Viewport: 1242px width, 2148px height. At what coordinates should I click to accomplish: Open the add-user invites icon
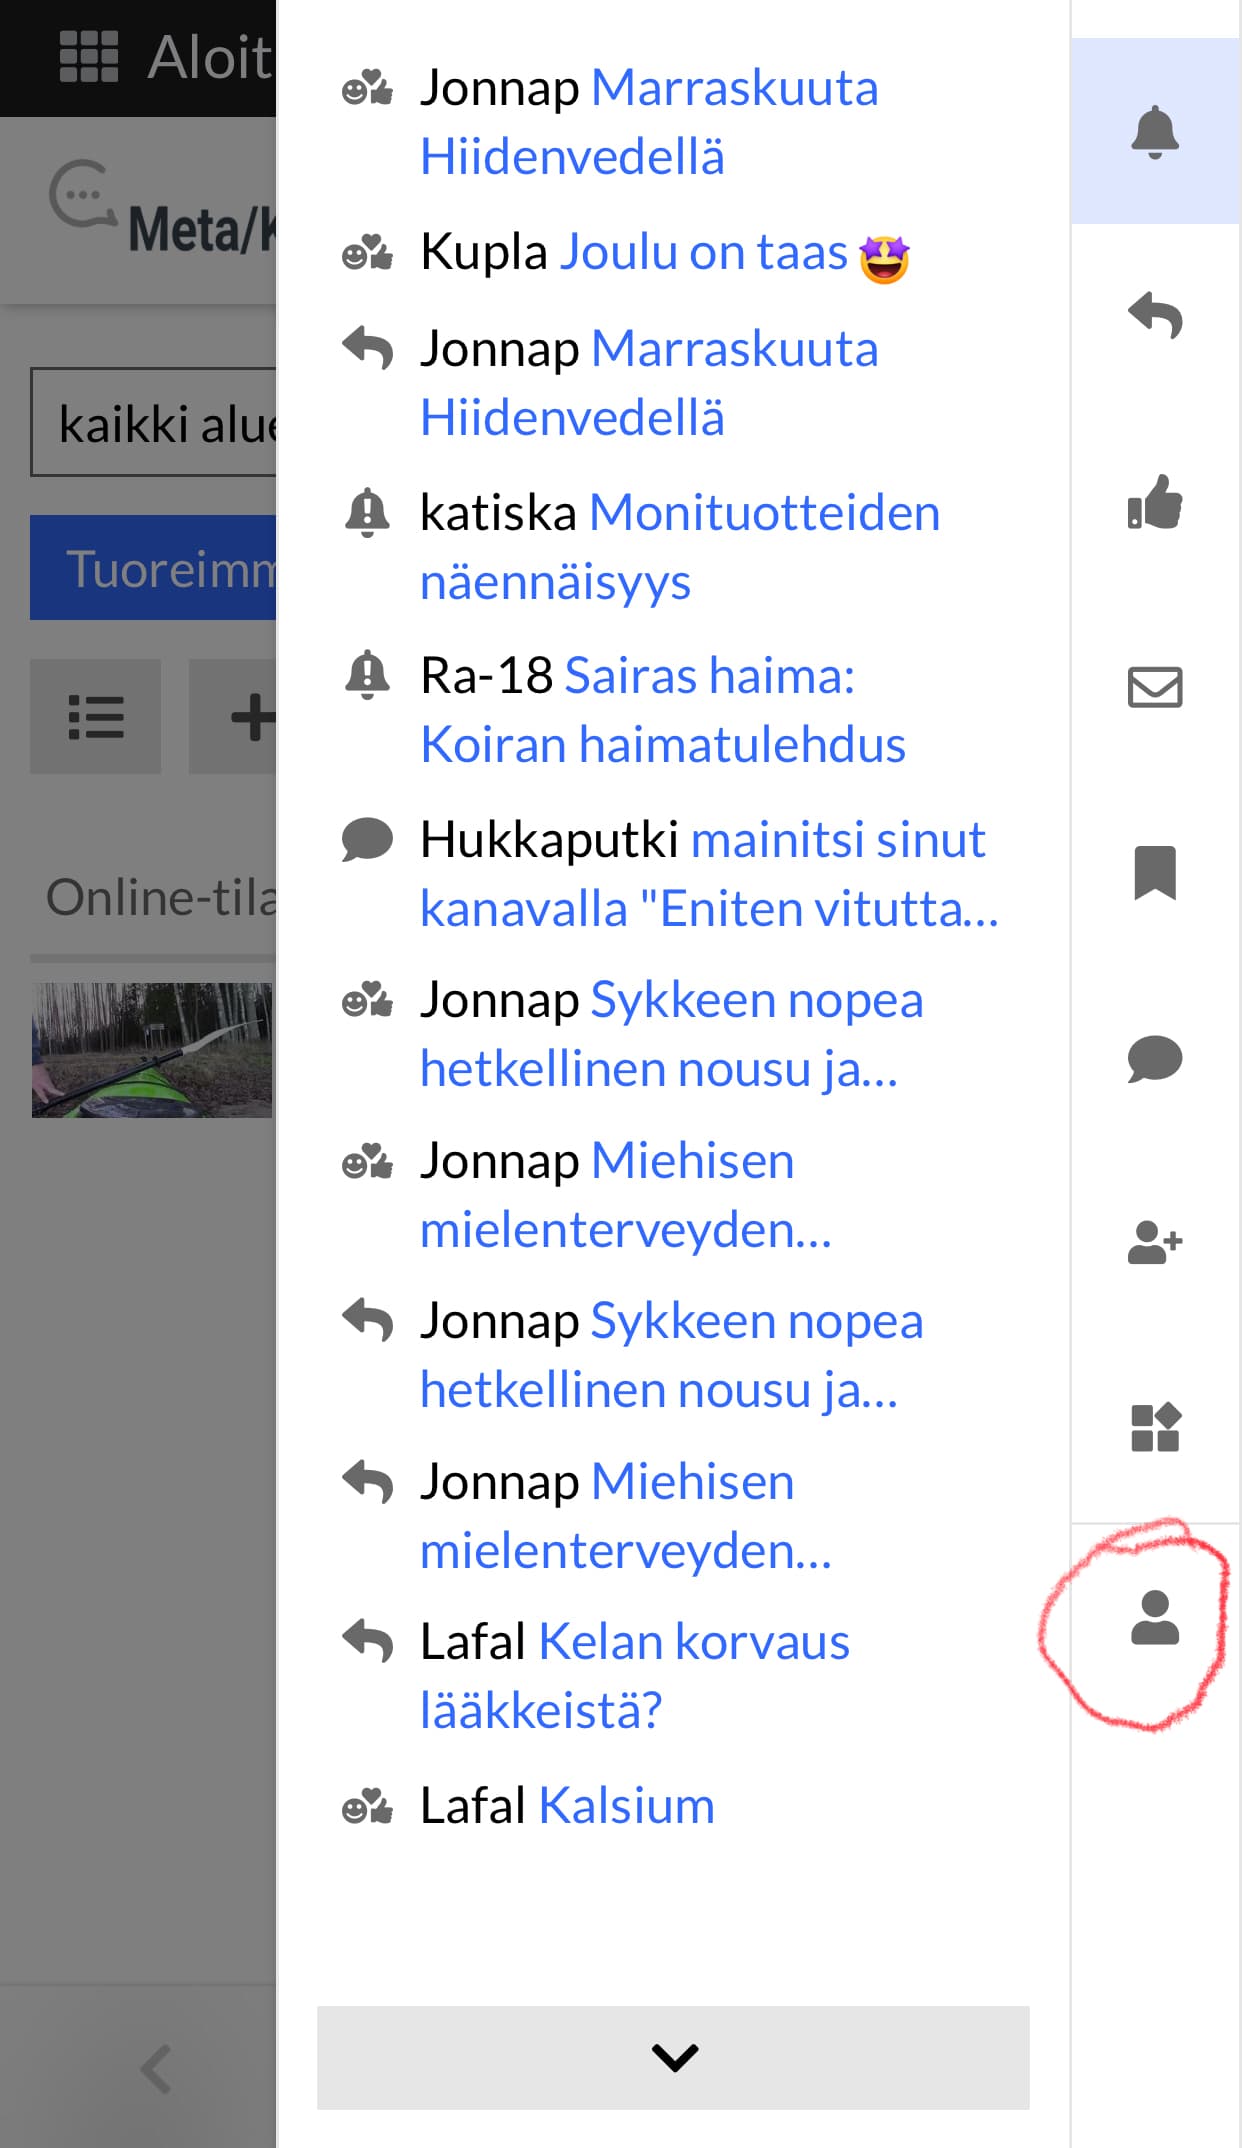pos(1155,1243)
